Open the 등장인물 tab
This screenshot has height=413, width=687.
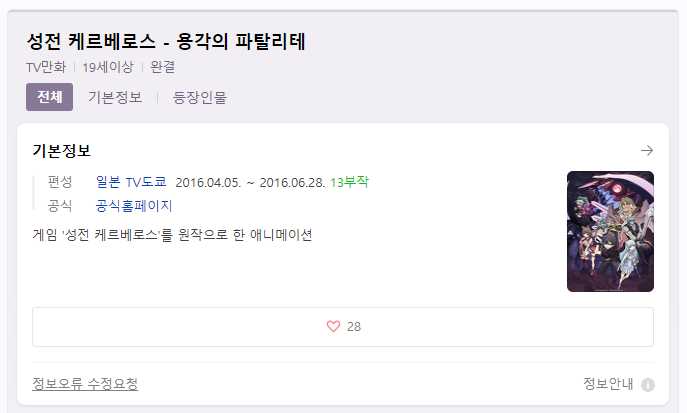click(x=200, y=97)
